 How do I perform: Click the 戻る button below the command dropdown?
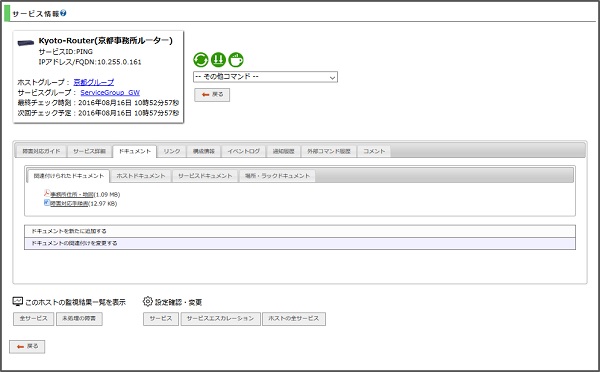click(212, 95)
